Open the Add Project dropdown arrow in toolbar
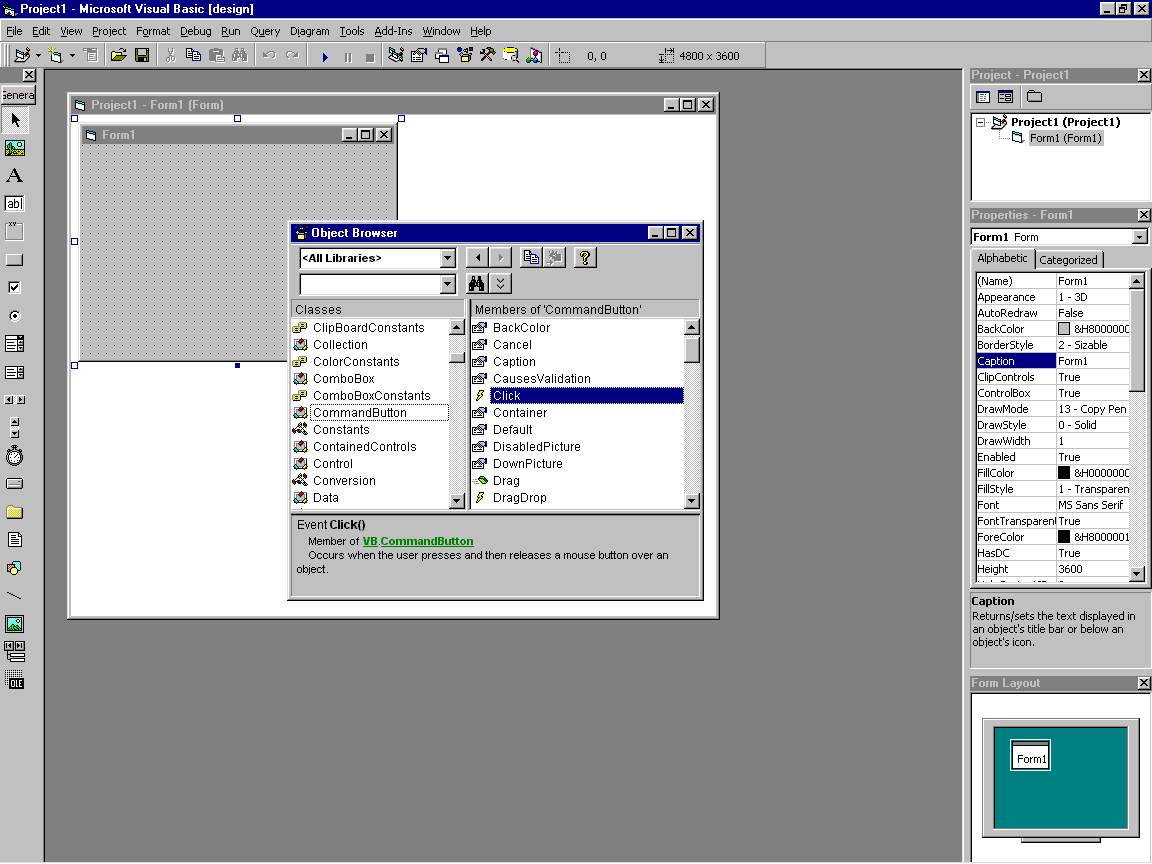The height and width of the screenshot is (864, 1152). point(38,56)
